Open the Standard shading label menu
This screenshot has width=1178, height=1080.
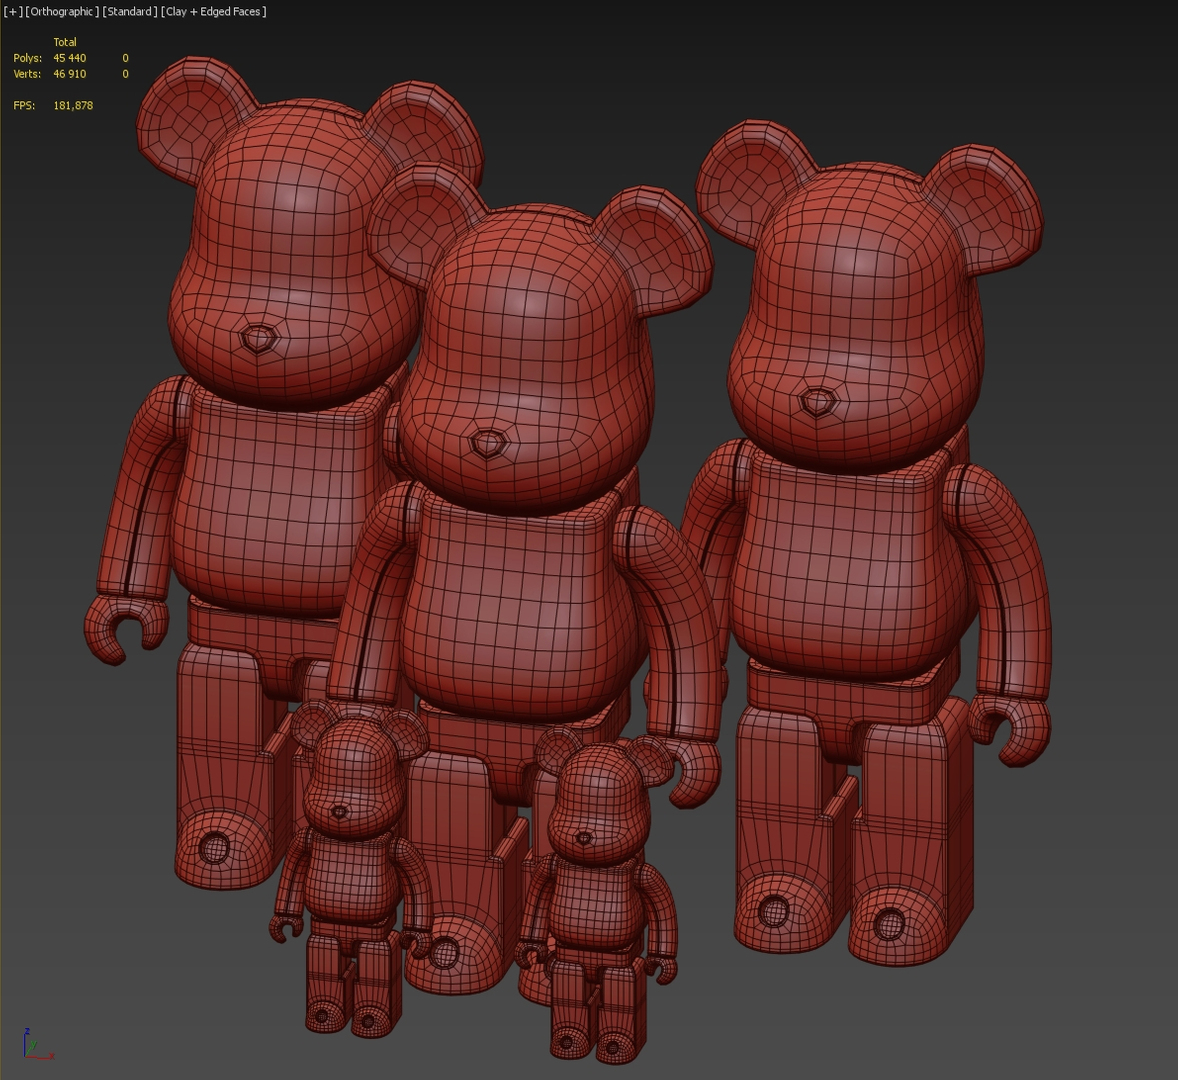coord(130,11)
